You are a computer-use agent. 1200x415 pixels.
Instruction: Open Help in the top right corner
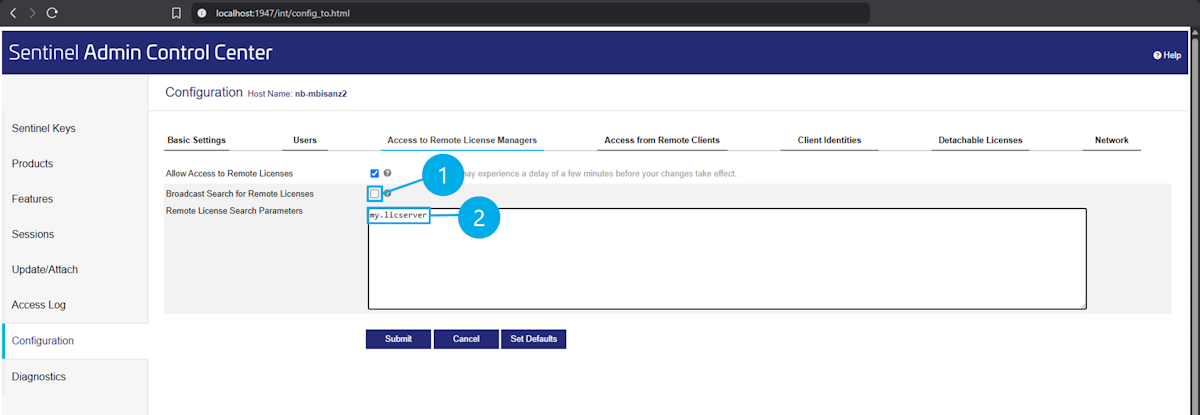coord(1167,55)
